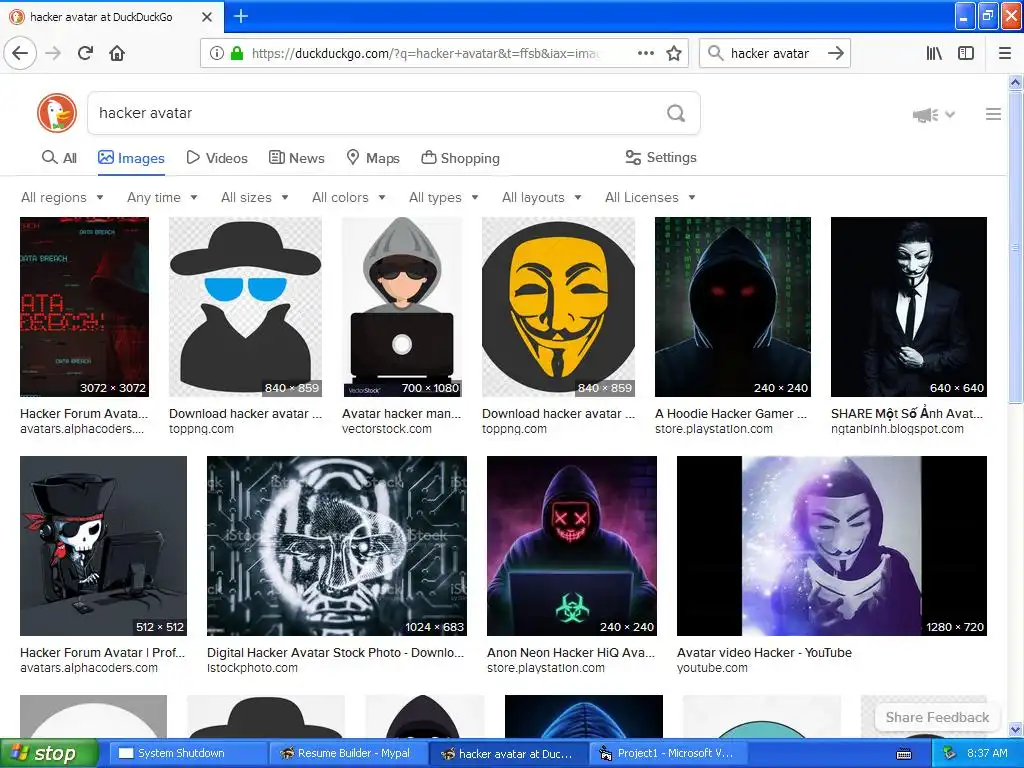Follow the ngtanbinh.blogspot.com source link
The image size is (1024, 768).
coord(897,429)
